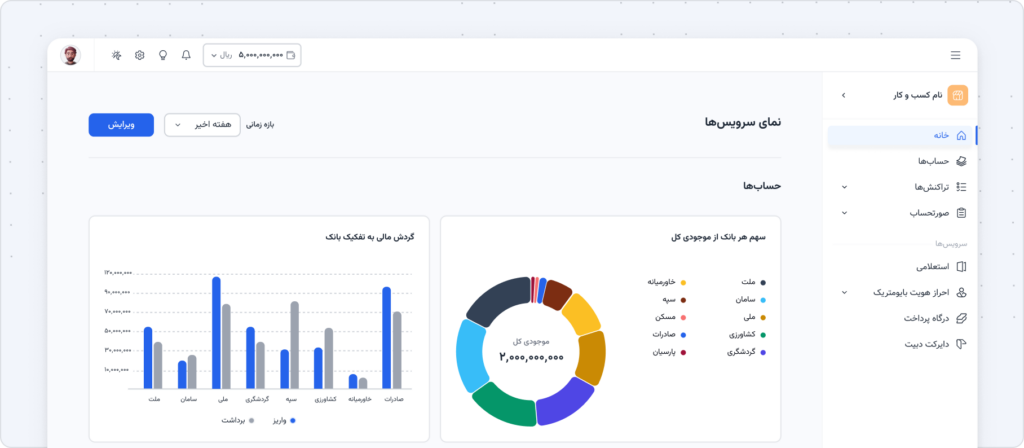
Task: Open the هفته اخیر time range dropdown
Action: point(202,125)
